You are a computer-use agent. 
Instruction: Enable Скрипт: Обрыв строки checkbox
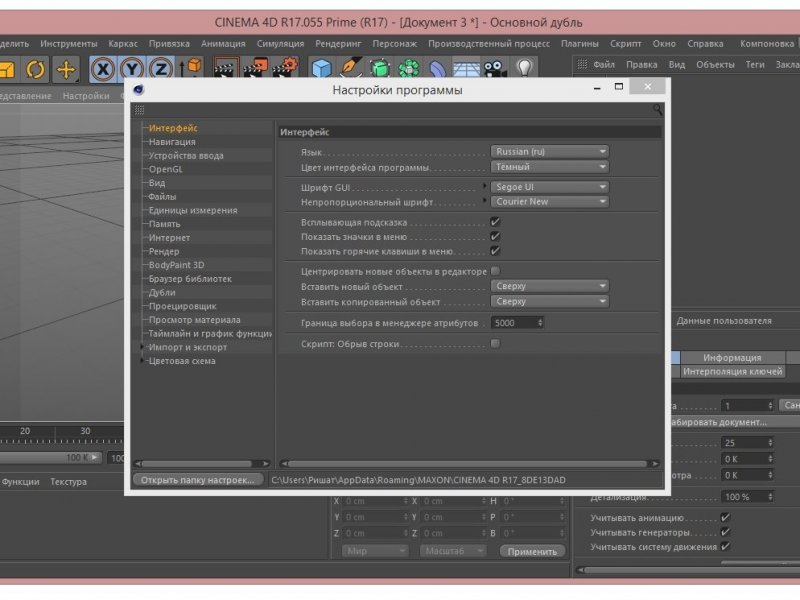coord(495,343)
